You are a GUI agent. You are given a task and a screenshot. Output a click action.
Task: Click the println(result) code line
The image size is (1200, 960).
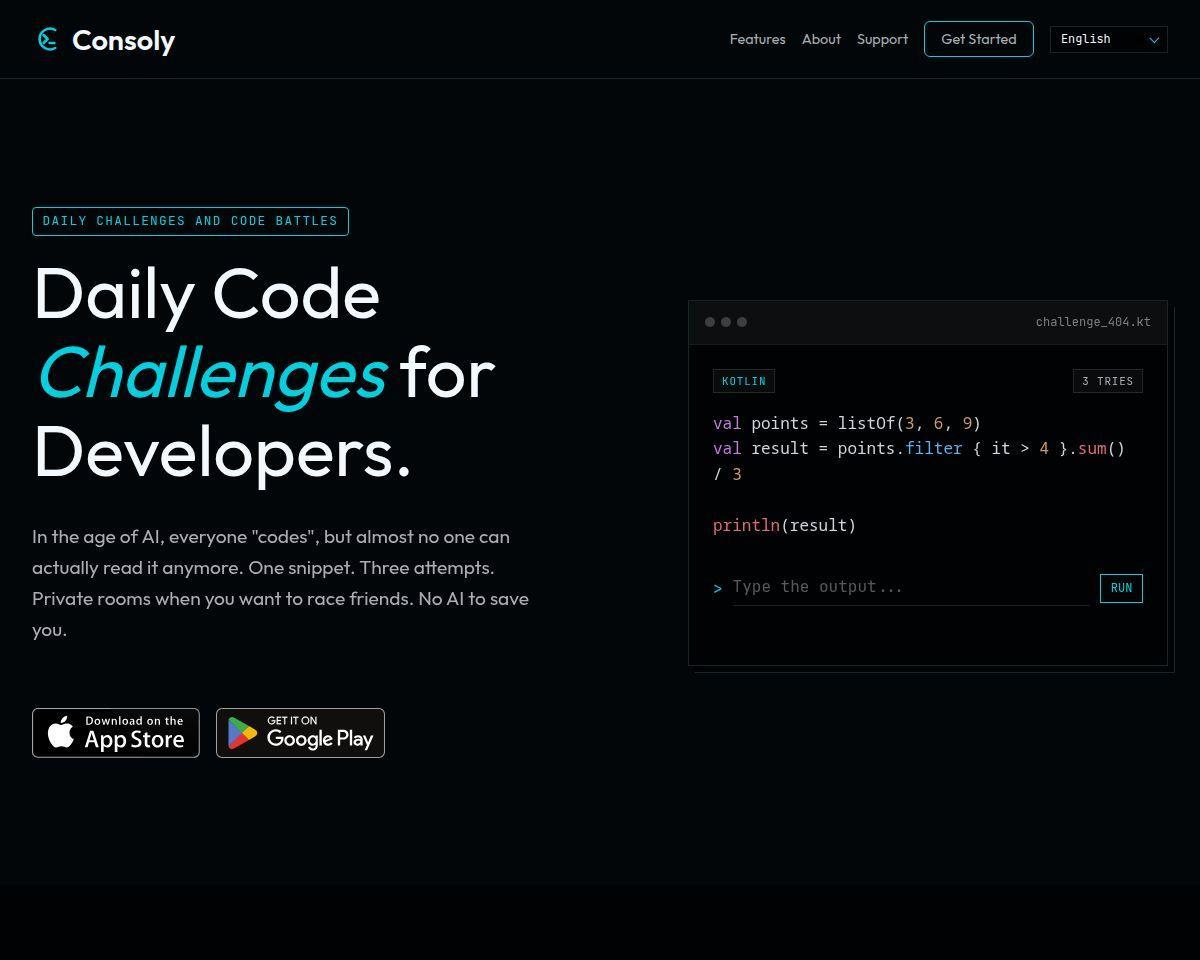click(784, 525)
